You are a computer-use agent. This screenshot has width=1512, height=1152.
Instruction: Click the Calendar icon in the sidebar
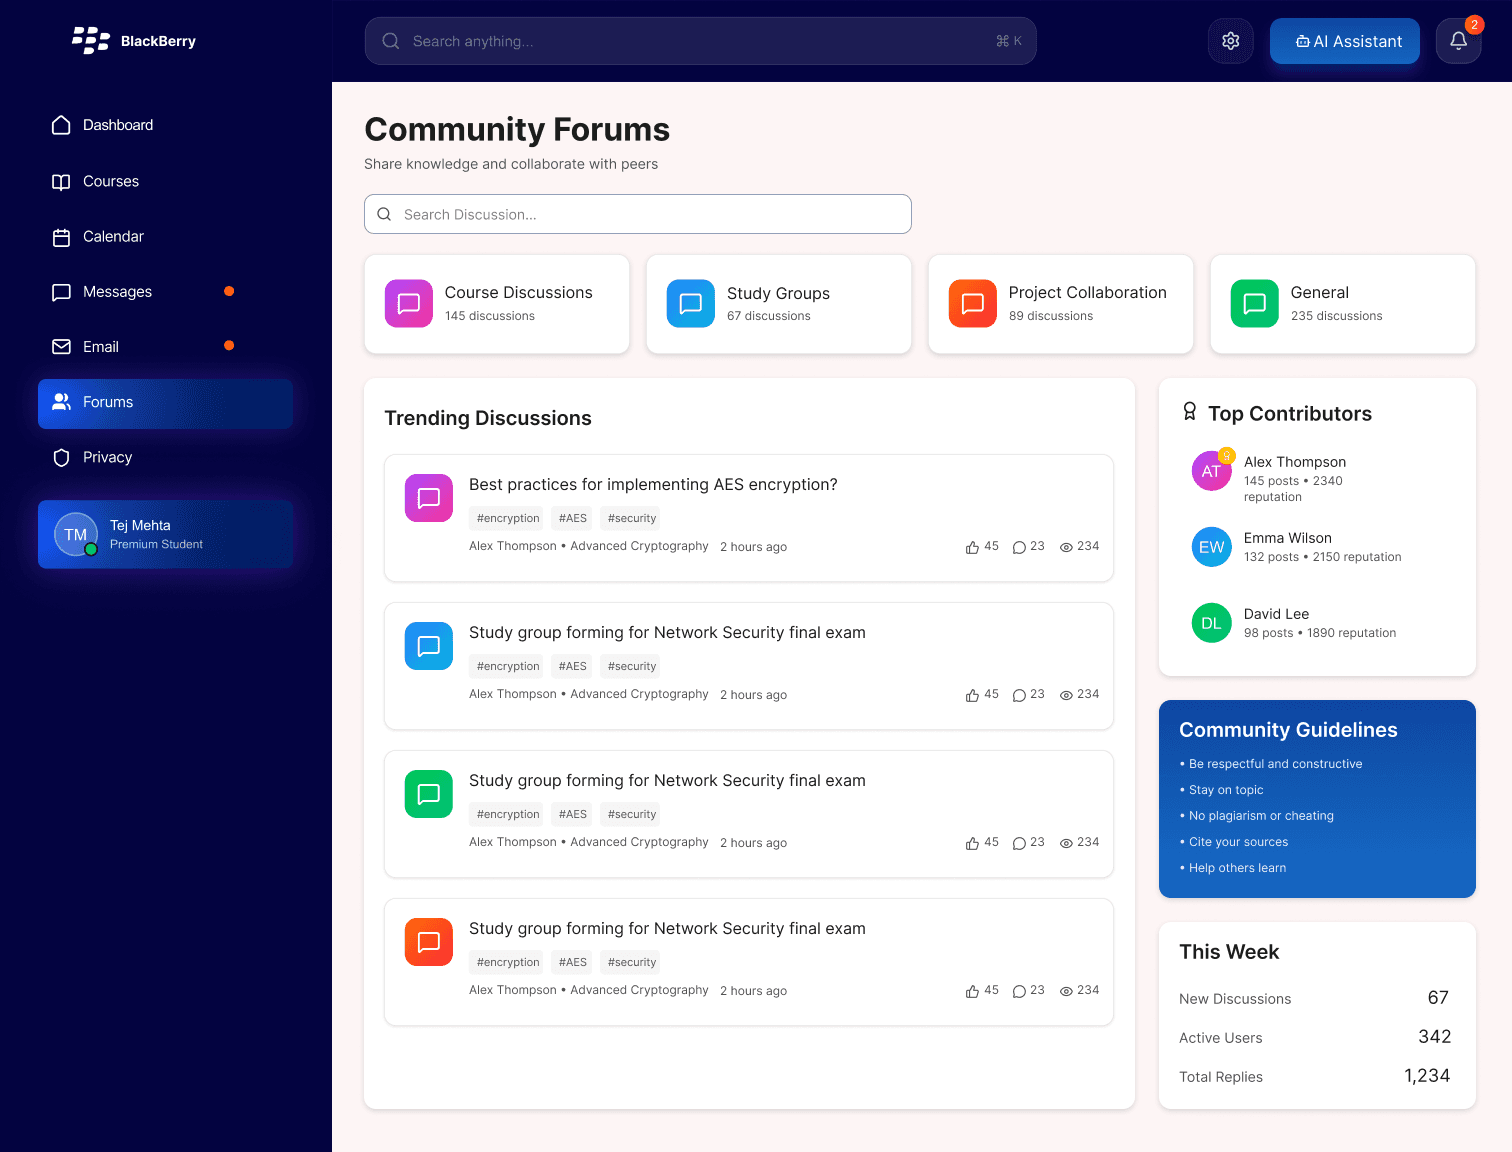[61, 236]
